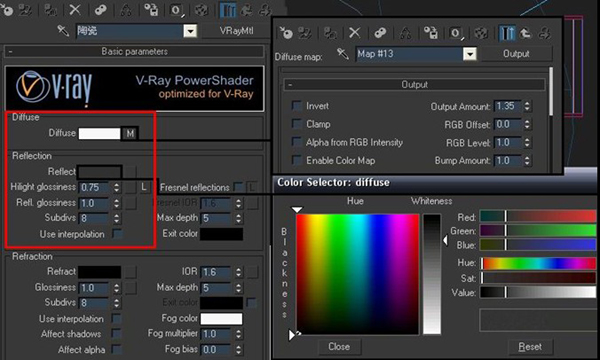600x360 pixels.
Task: Open the Map #13 name dropdown arrow
Action: coord(470,54)
